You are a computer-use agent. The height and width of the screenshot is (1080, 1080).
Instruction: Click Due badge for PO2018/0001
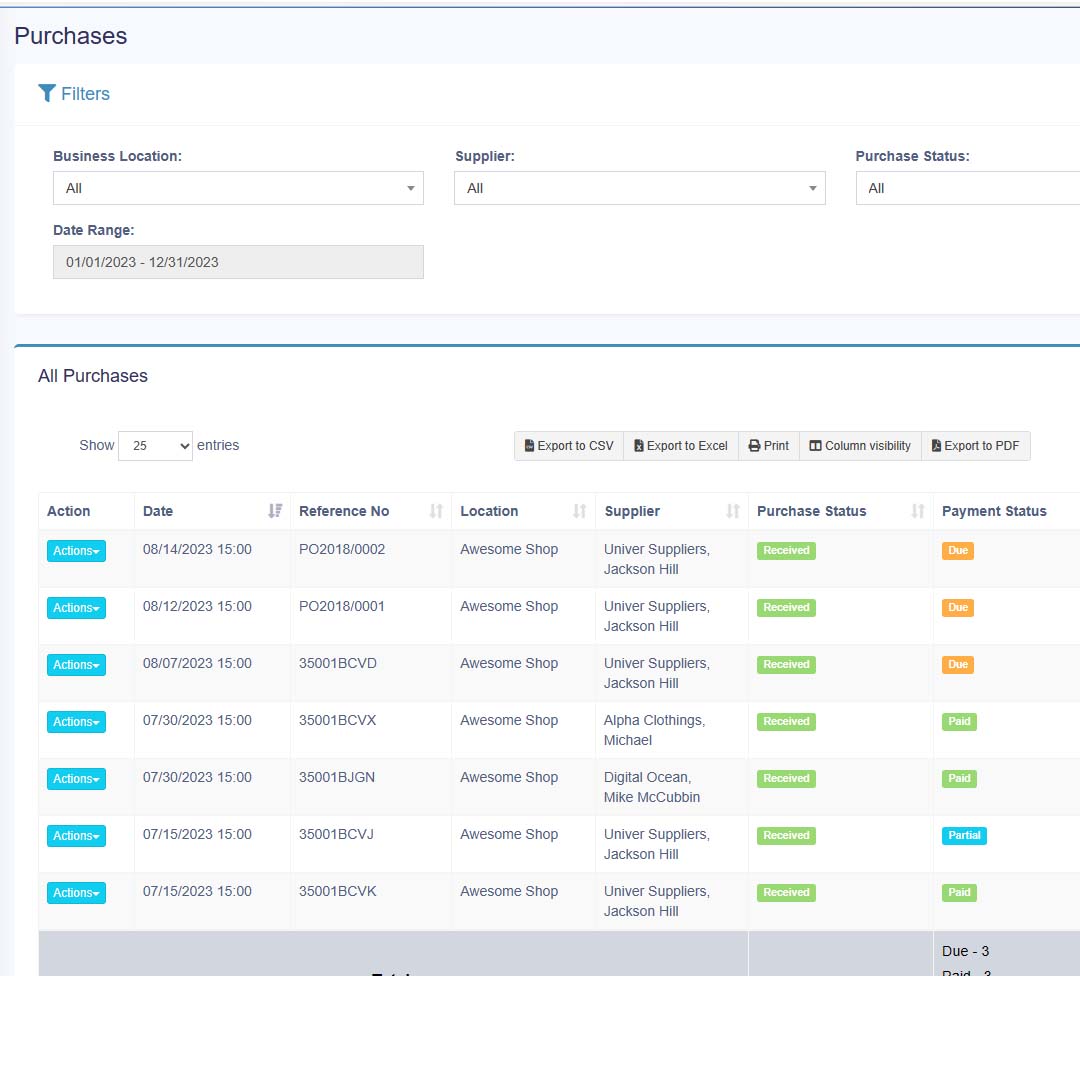coord(957,608)
